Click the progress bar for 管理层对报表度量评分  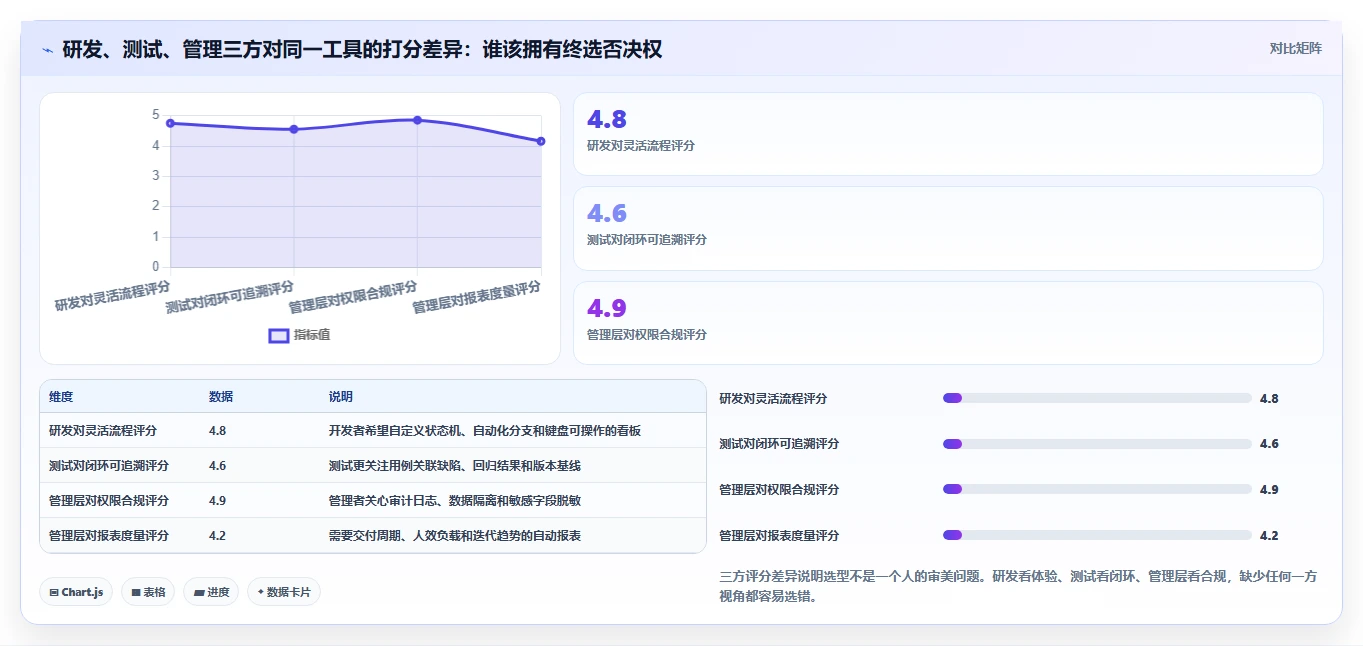tap(1097, 535)
